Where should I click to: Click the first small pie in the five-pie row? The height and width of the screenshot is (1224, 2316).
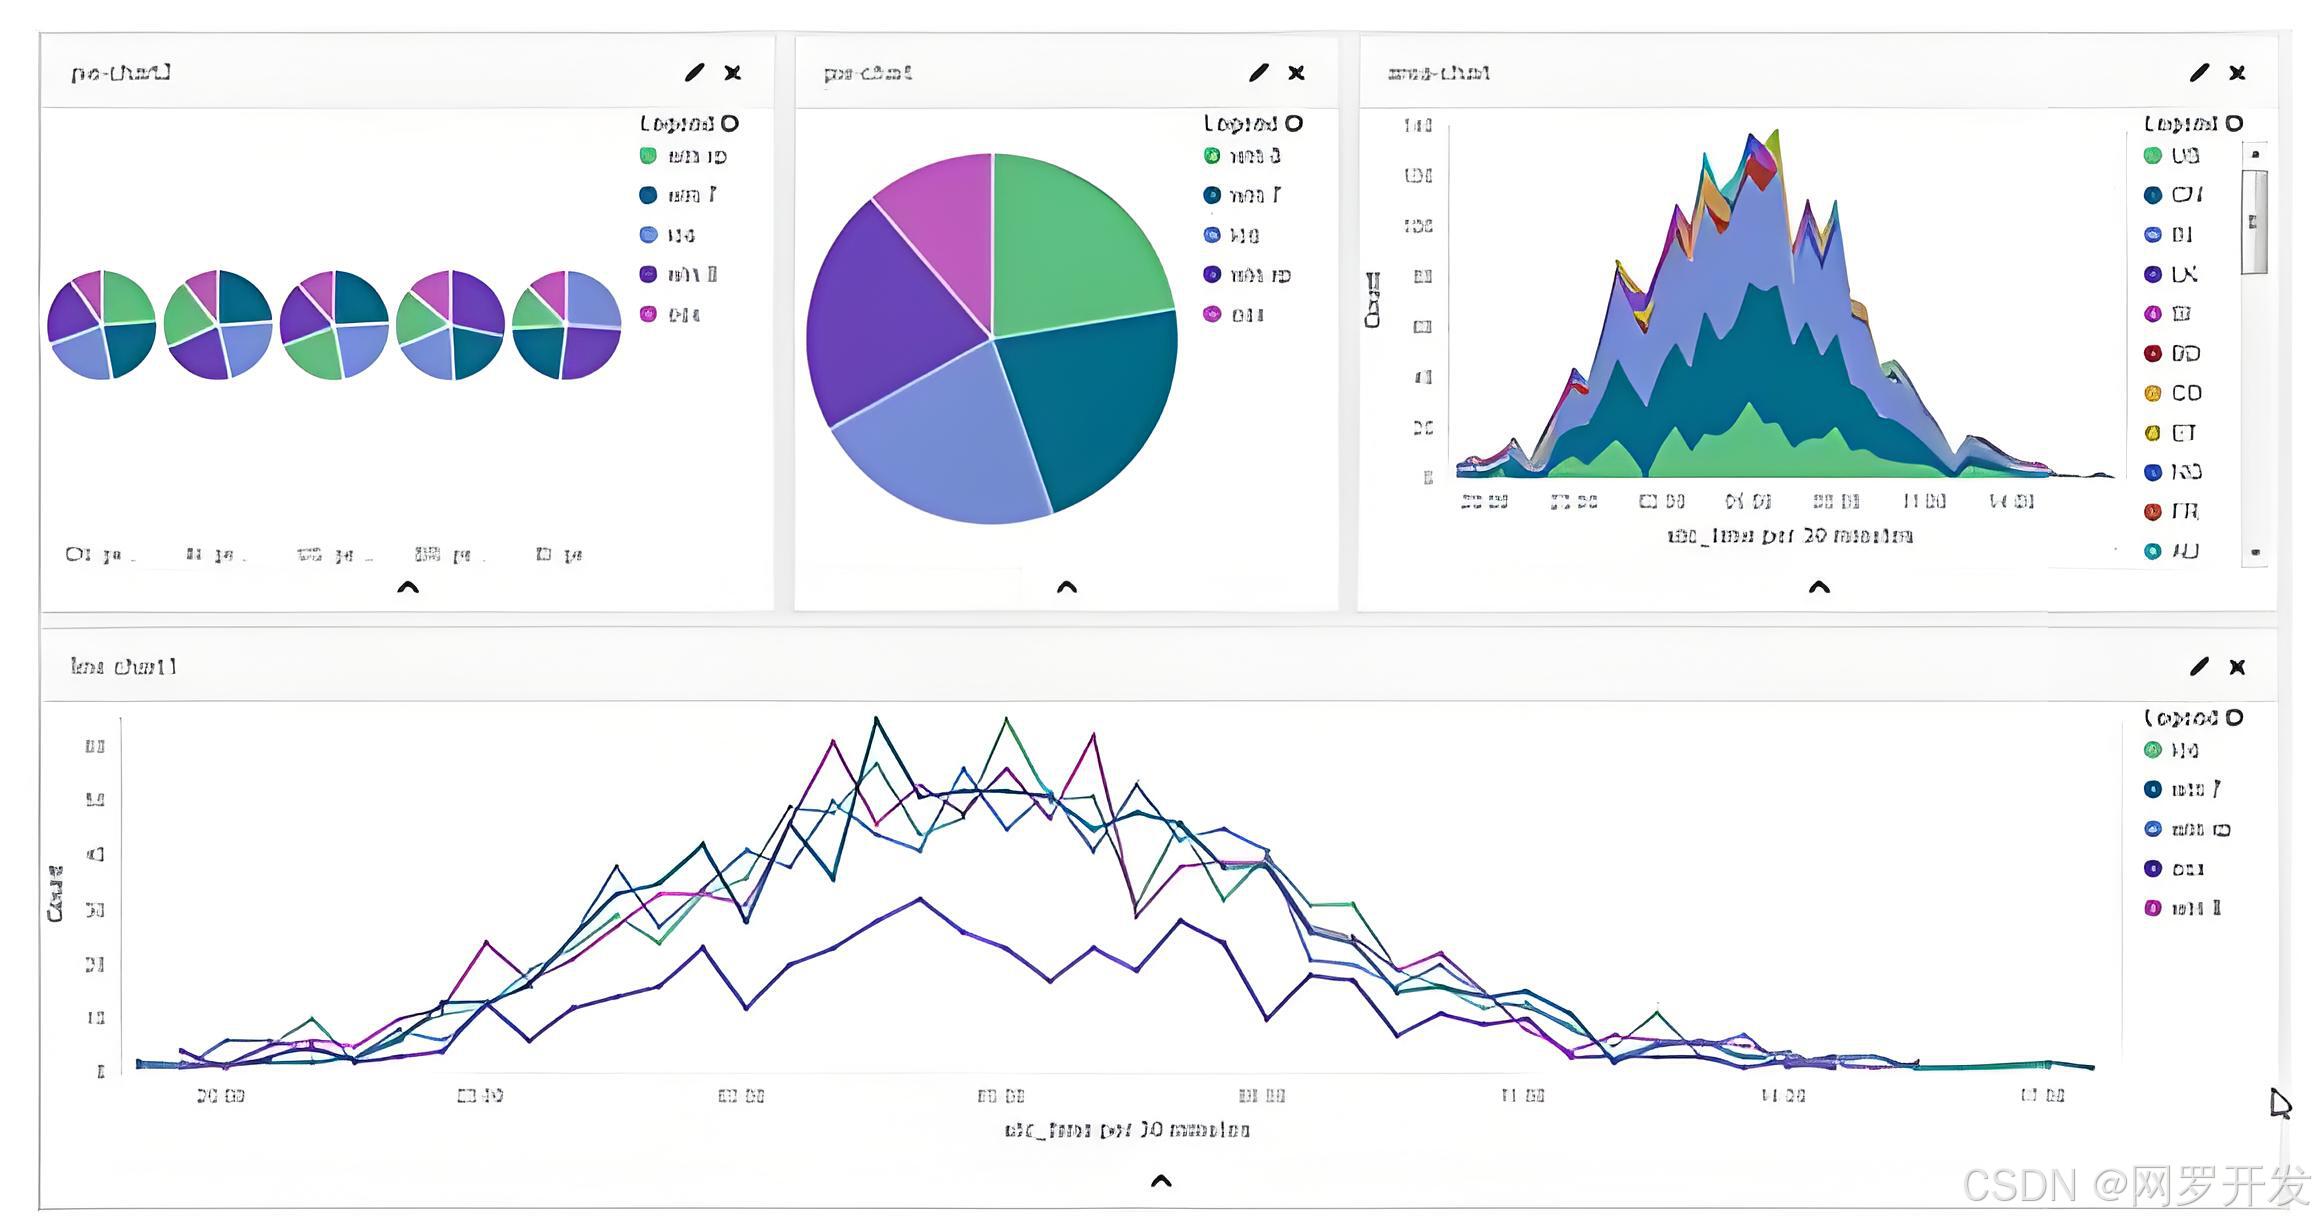click(x=102, y=324)
